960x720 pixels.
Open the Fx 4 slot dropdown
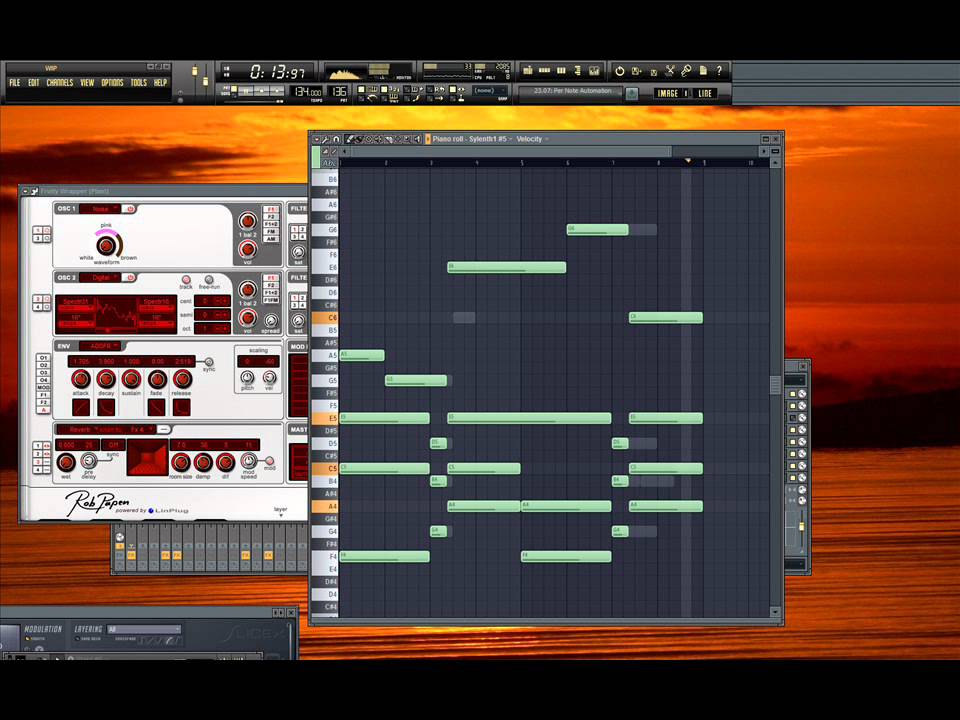coord(140,429)
